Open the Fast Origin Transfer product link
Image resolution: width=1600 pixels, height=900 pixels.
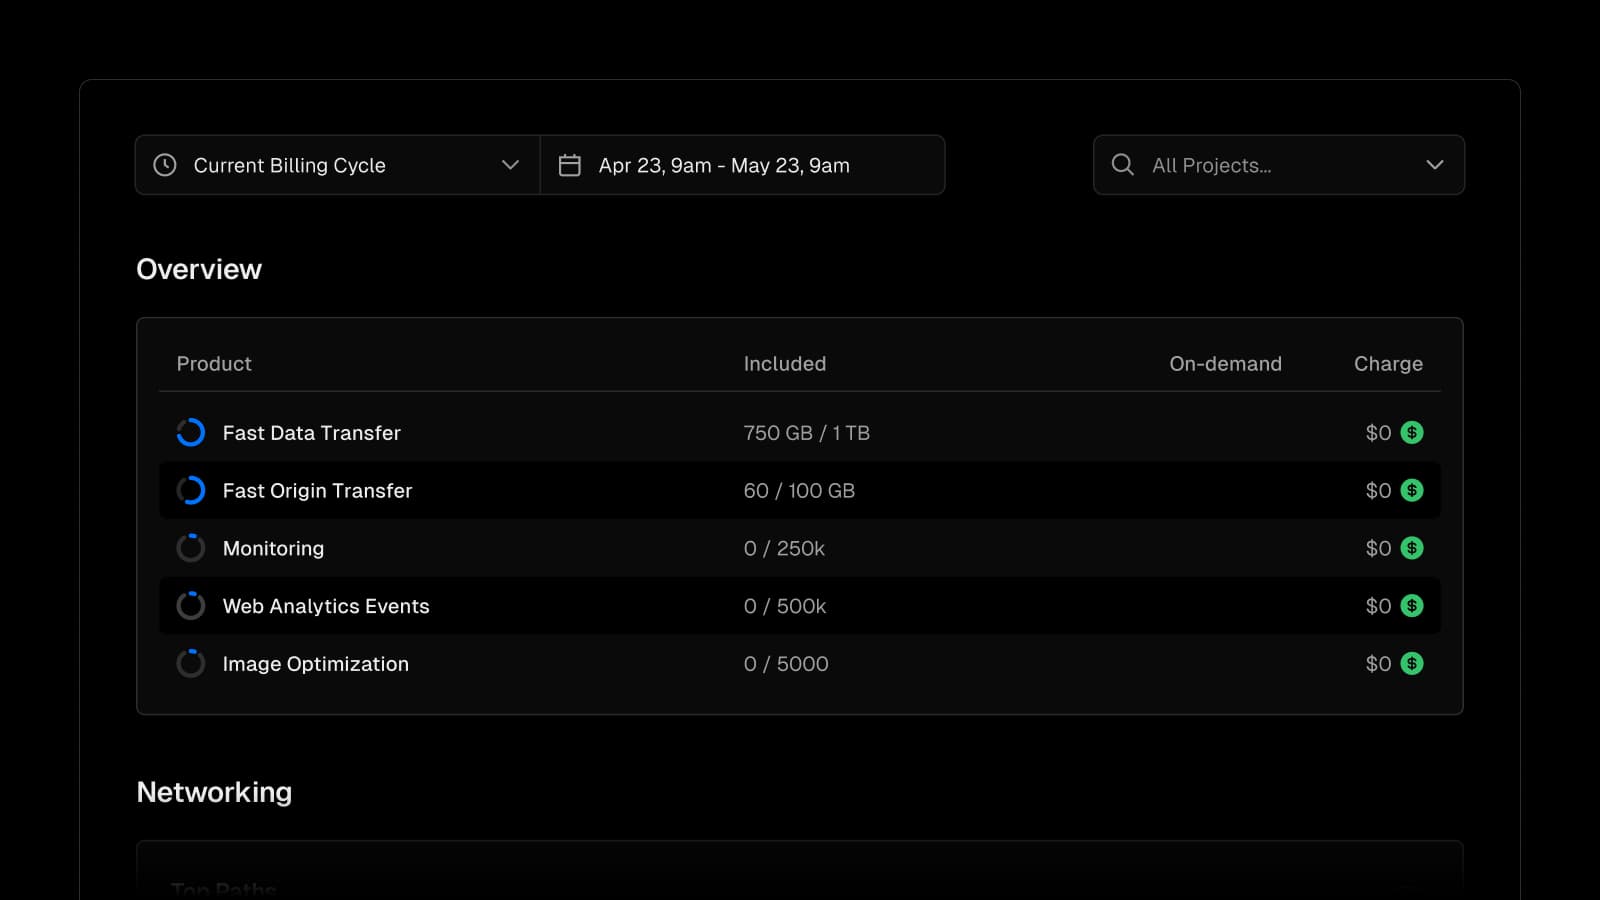[x=317, y=491]
